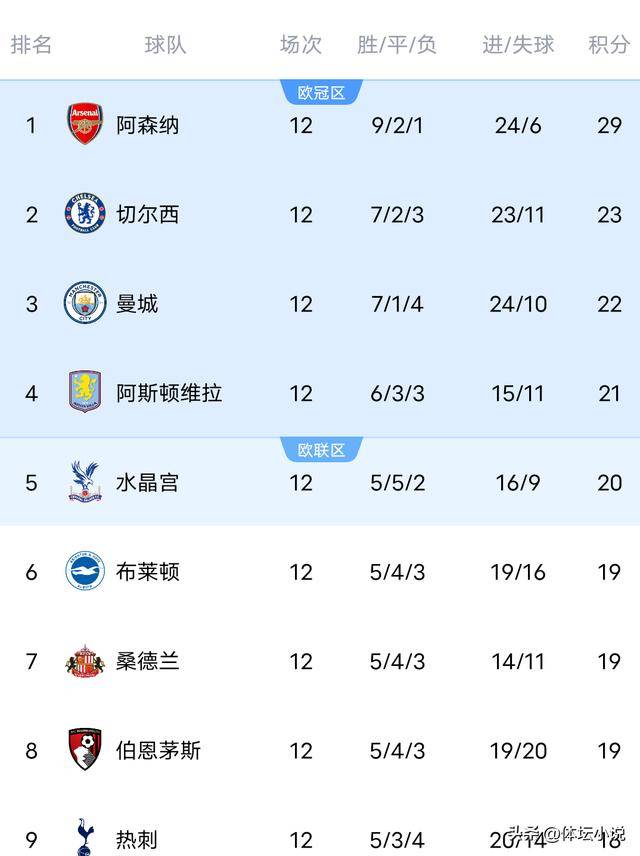Open the 欧冠区 zone badge
Viewport: 640px width, 856px height.
pos(322,89)
